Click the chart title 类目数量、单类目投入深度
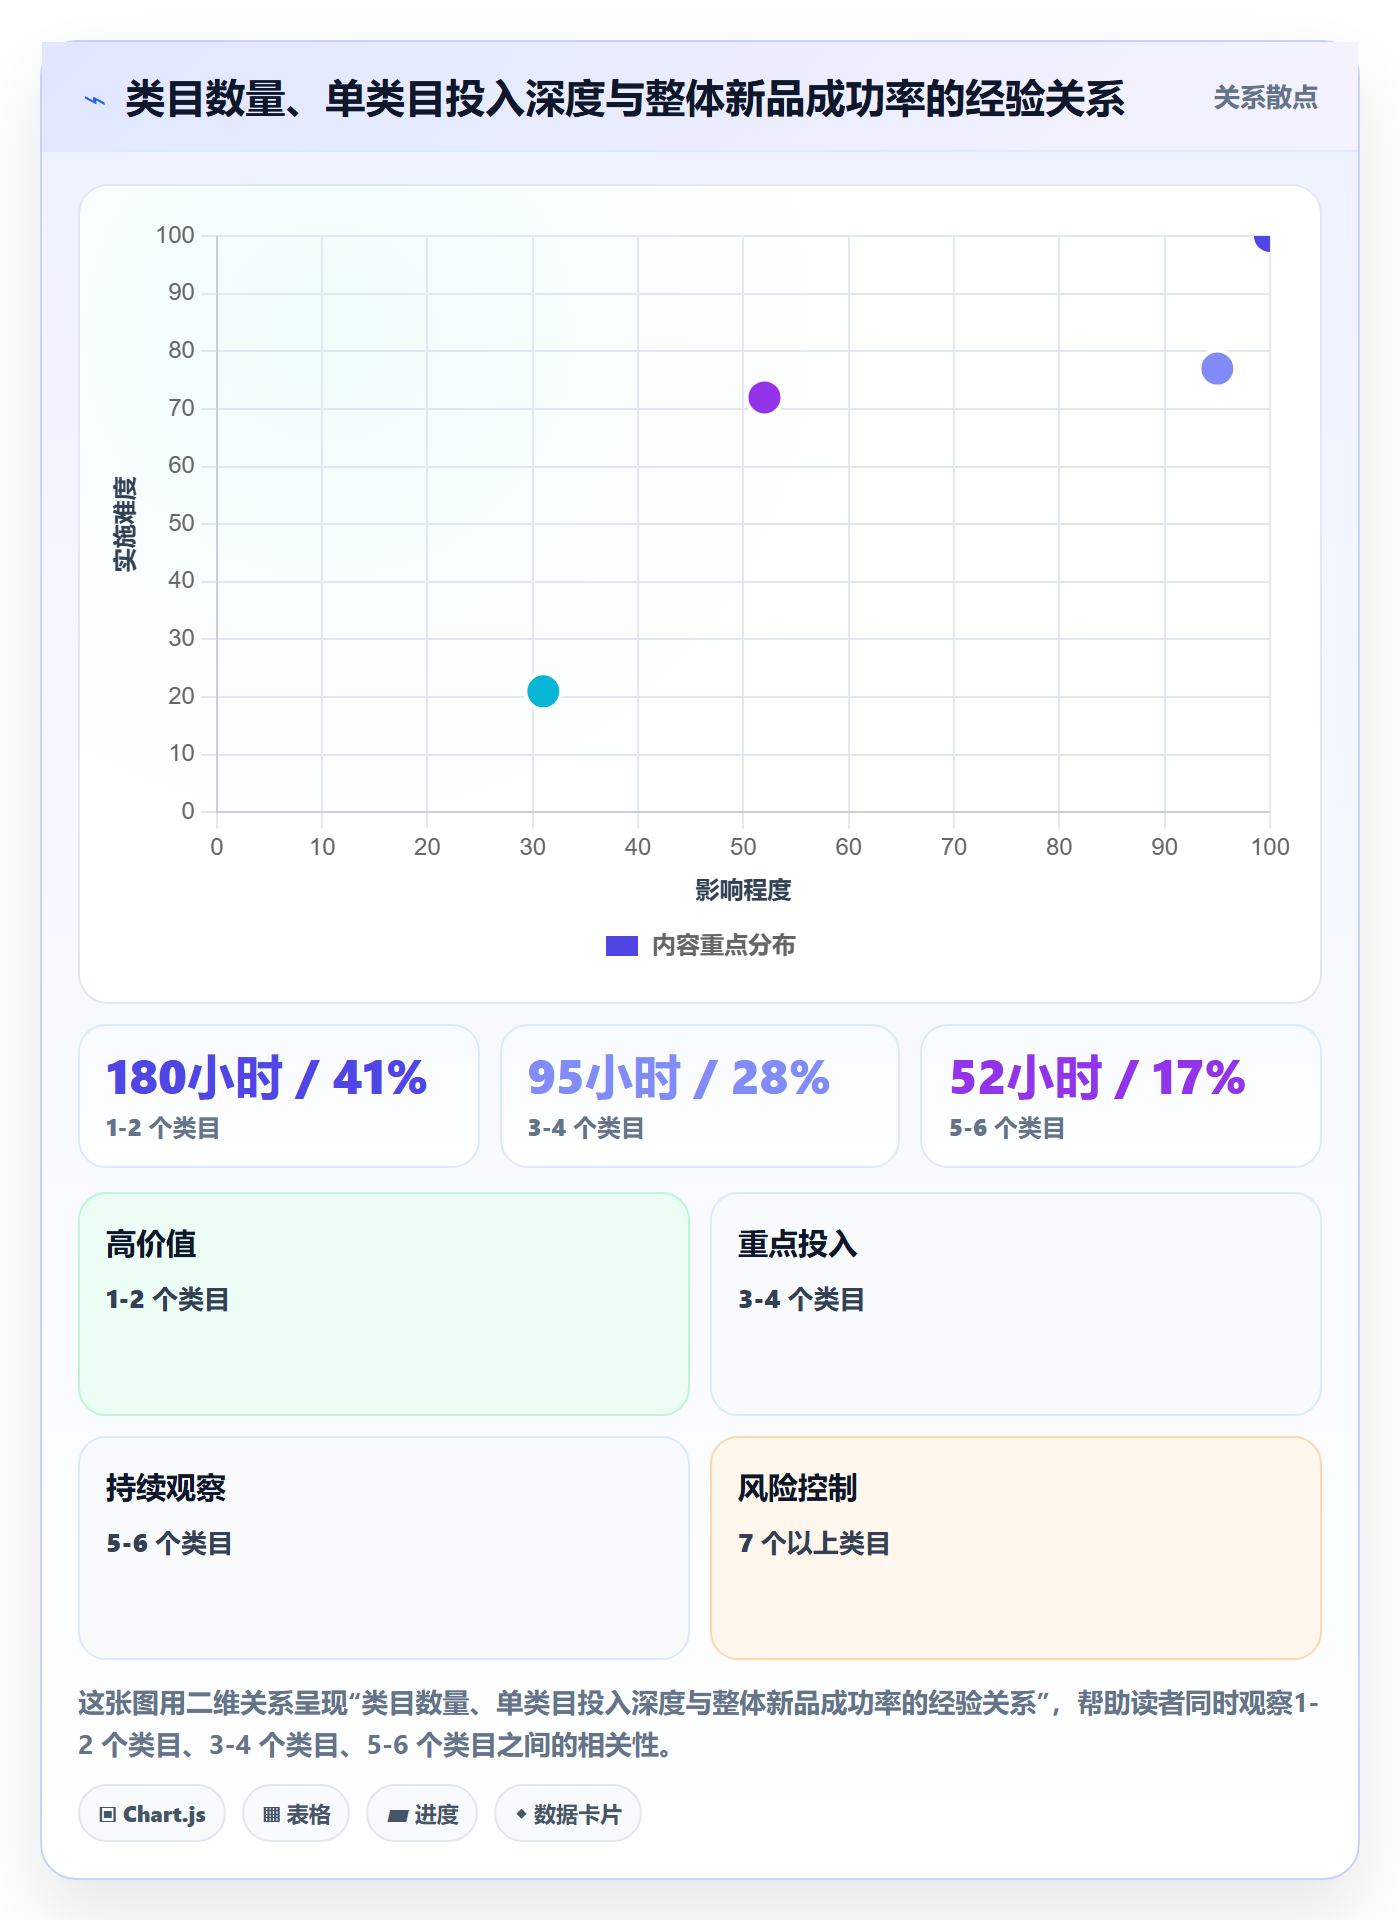The width and height of the screenshot is (1400, 1920). click(625, 99)
